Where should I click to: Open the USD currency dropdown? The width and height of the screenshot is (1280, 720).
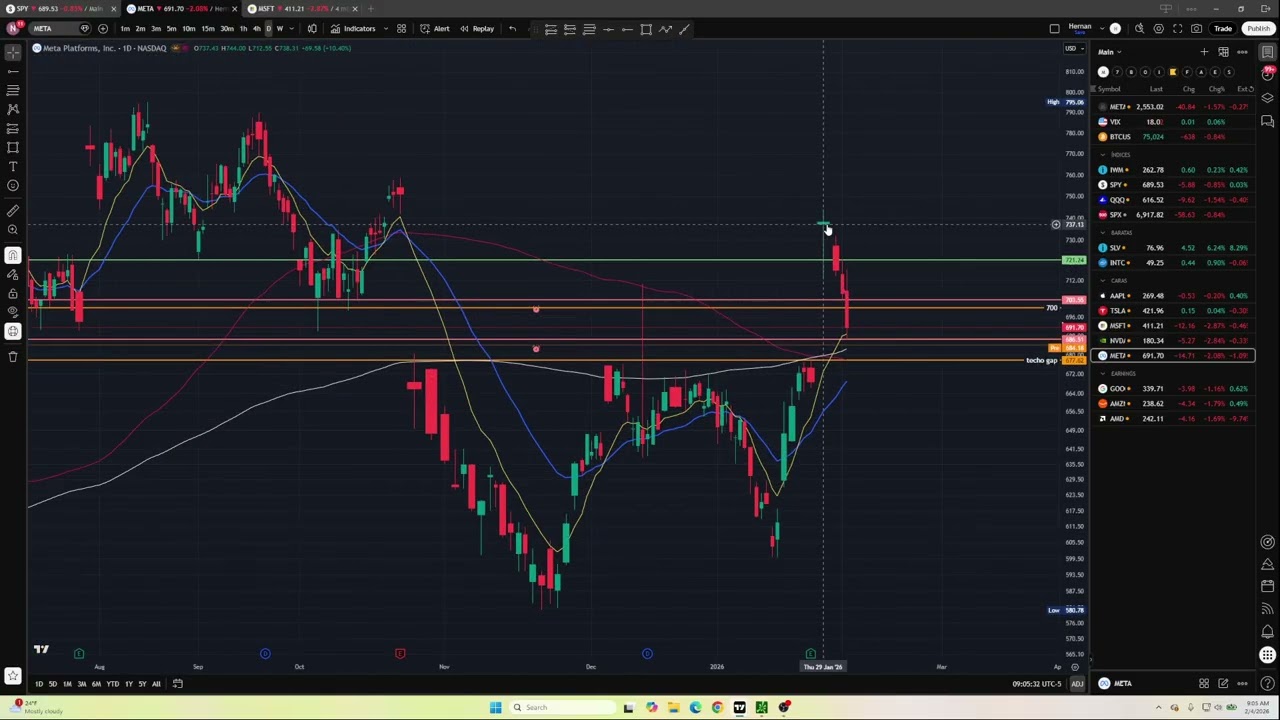[1072, 49]
